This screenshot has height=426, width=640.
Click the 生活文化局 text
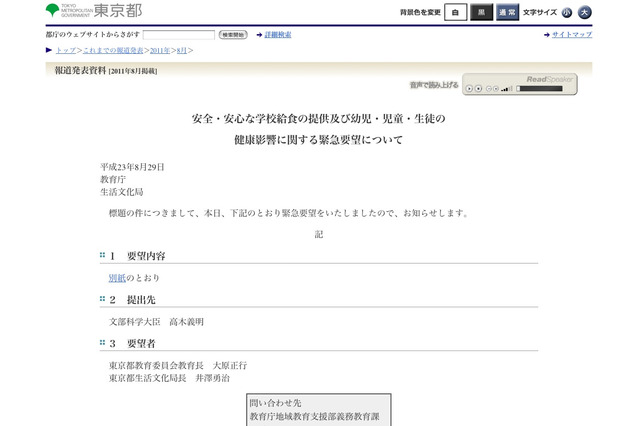click(122, 192)
